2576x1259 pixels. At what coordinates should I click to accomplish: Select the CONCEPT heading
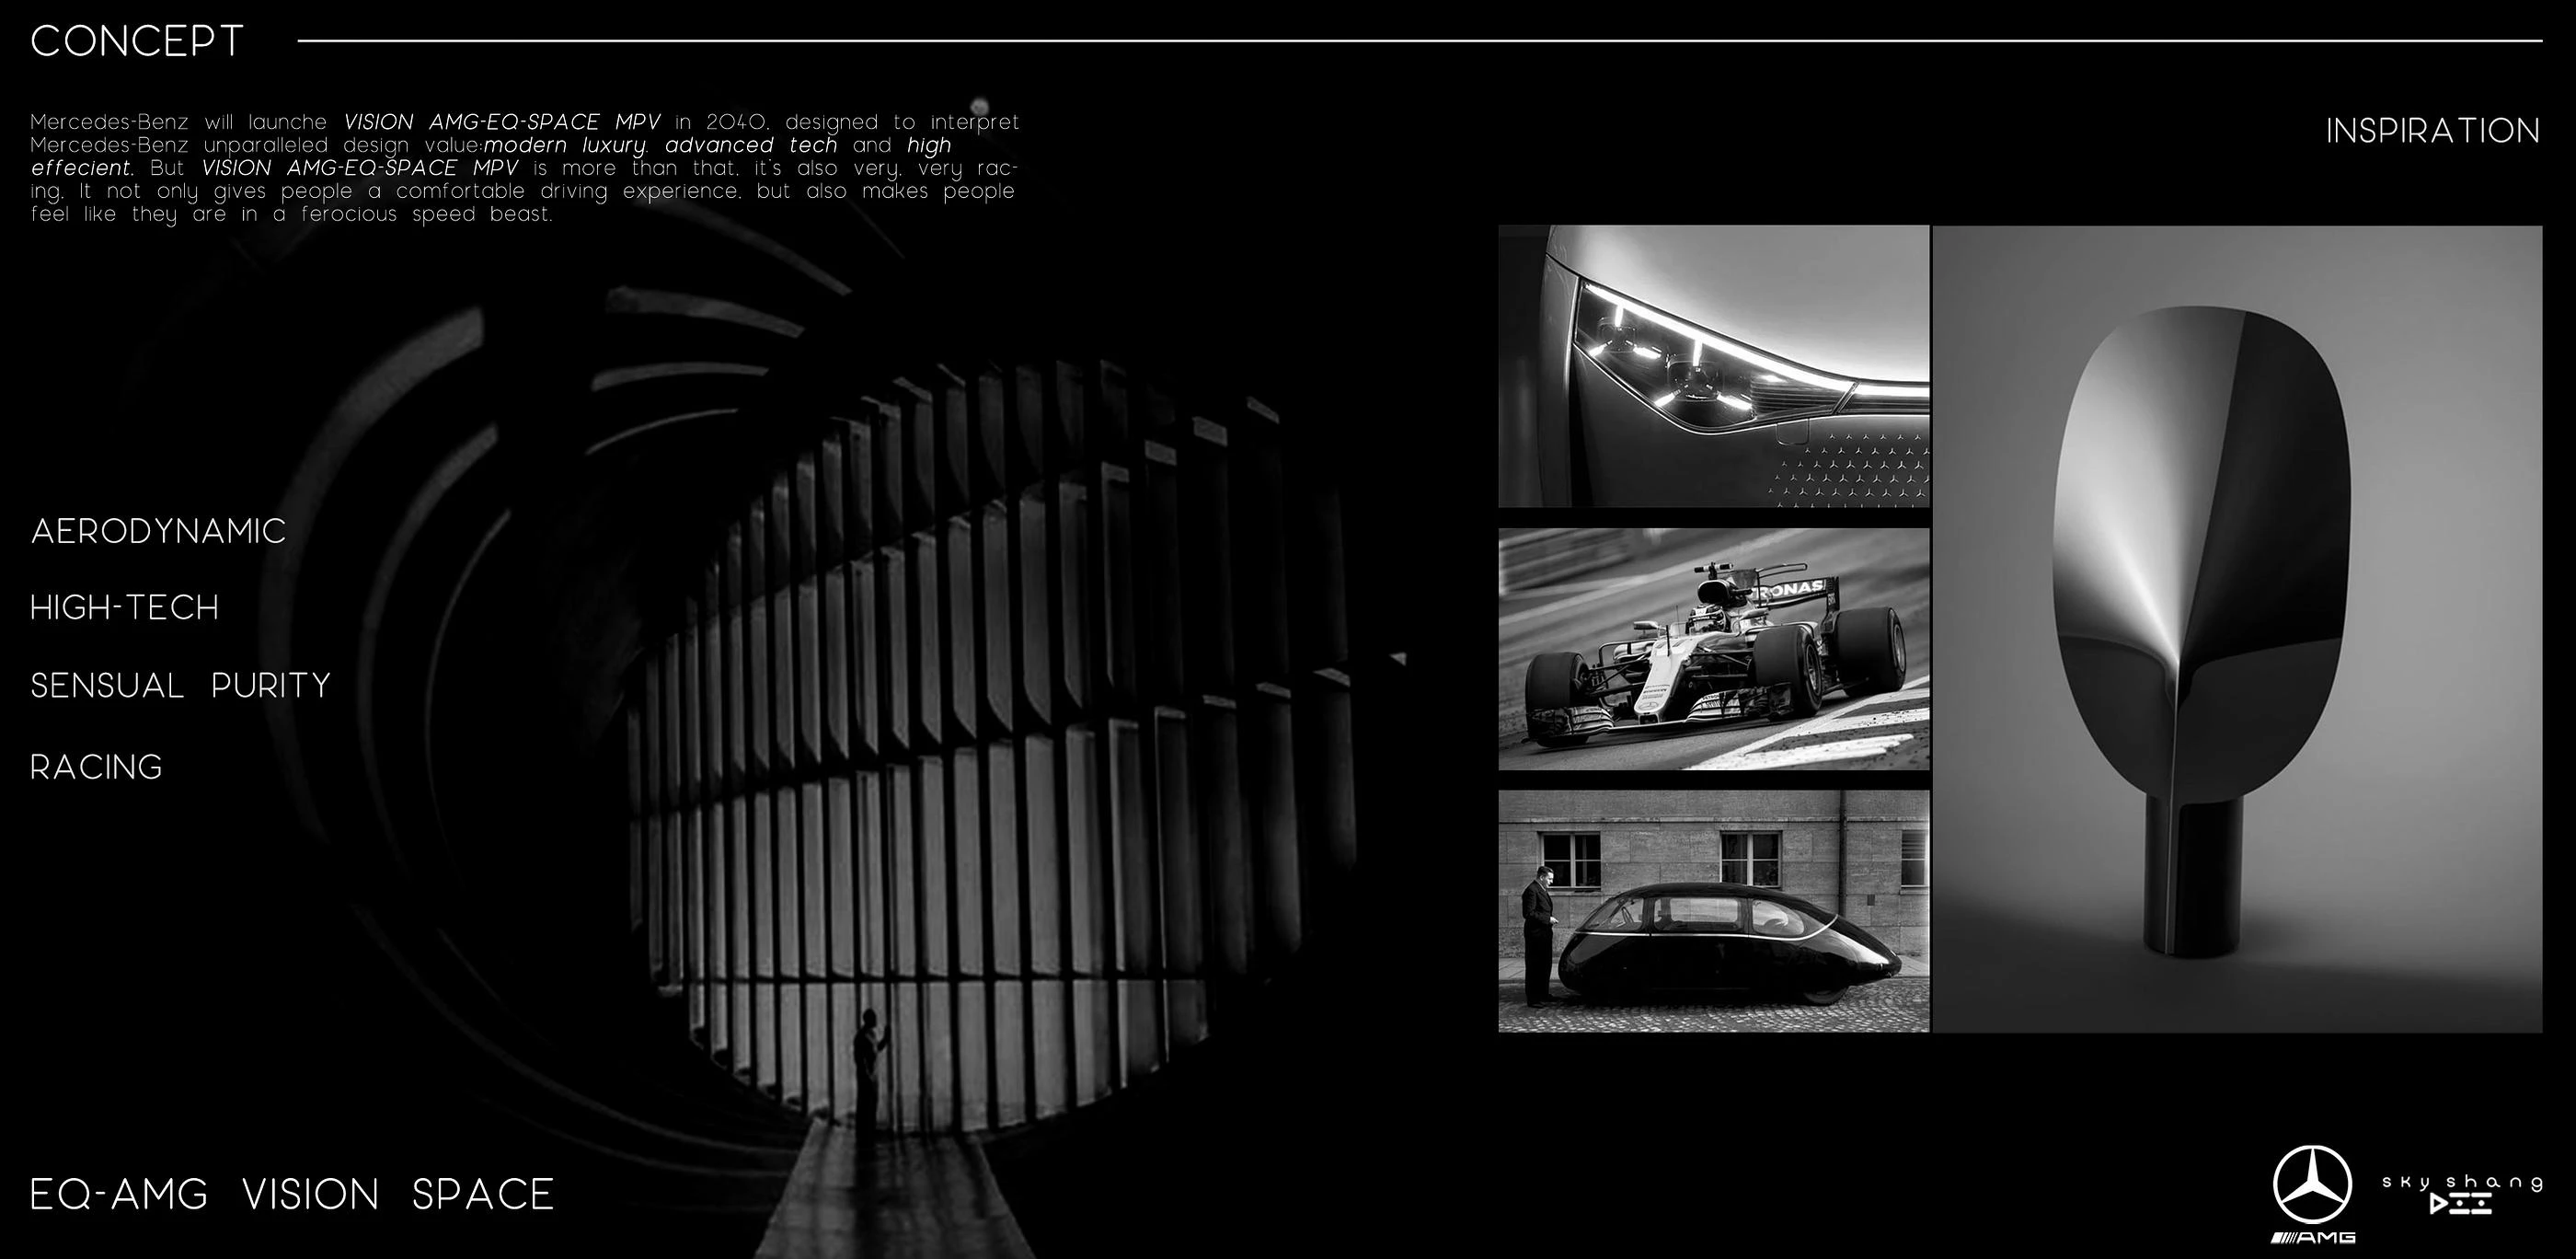click(137, 41)
